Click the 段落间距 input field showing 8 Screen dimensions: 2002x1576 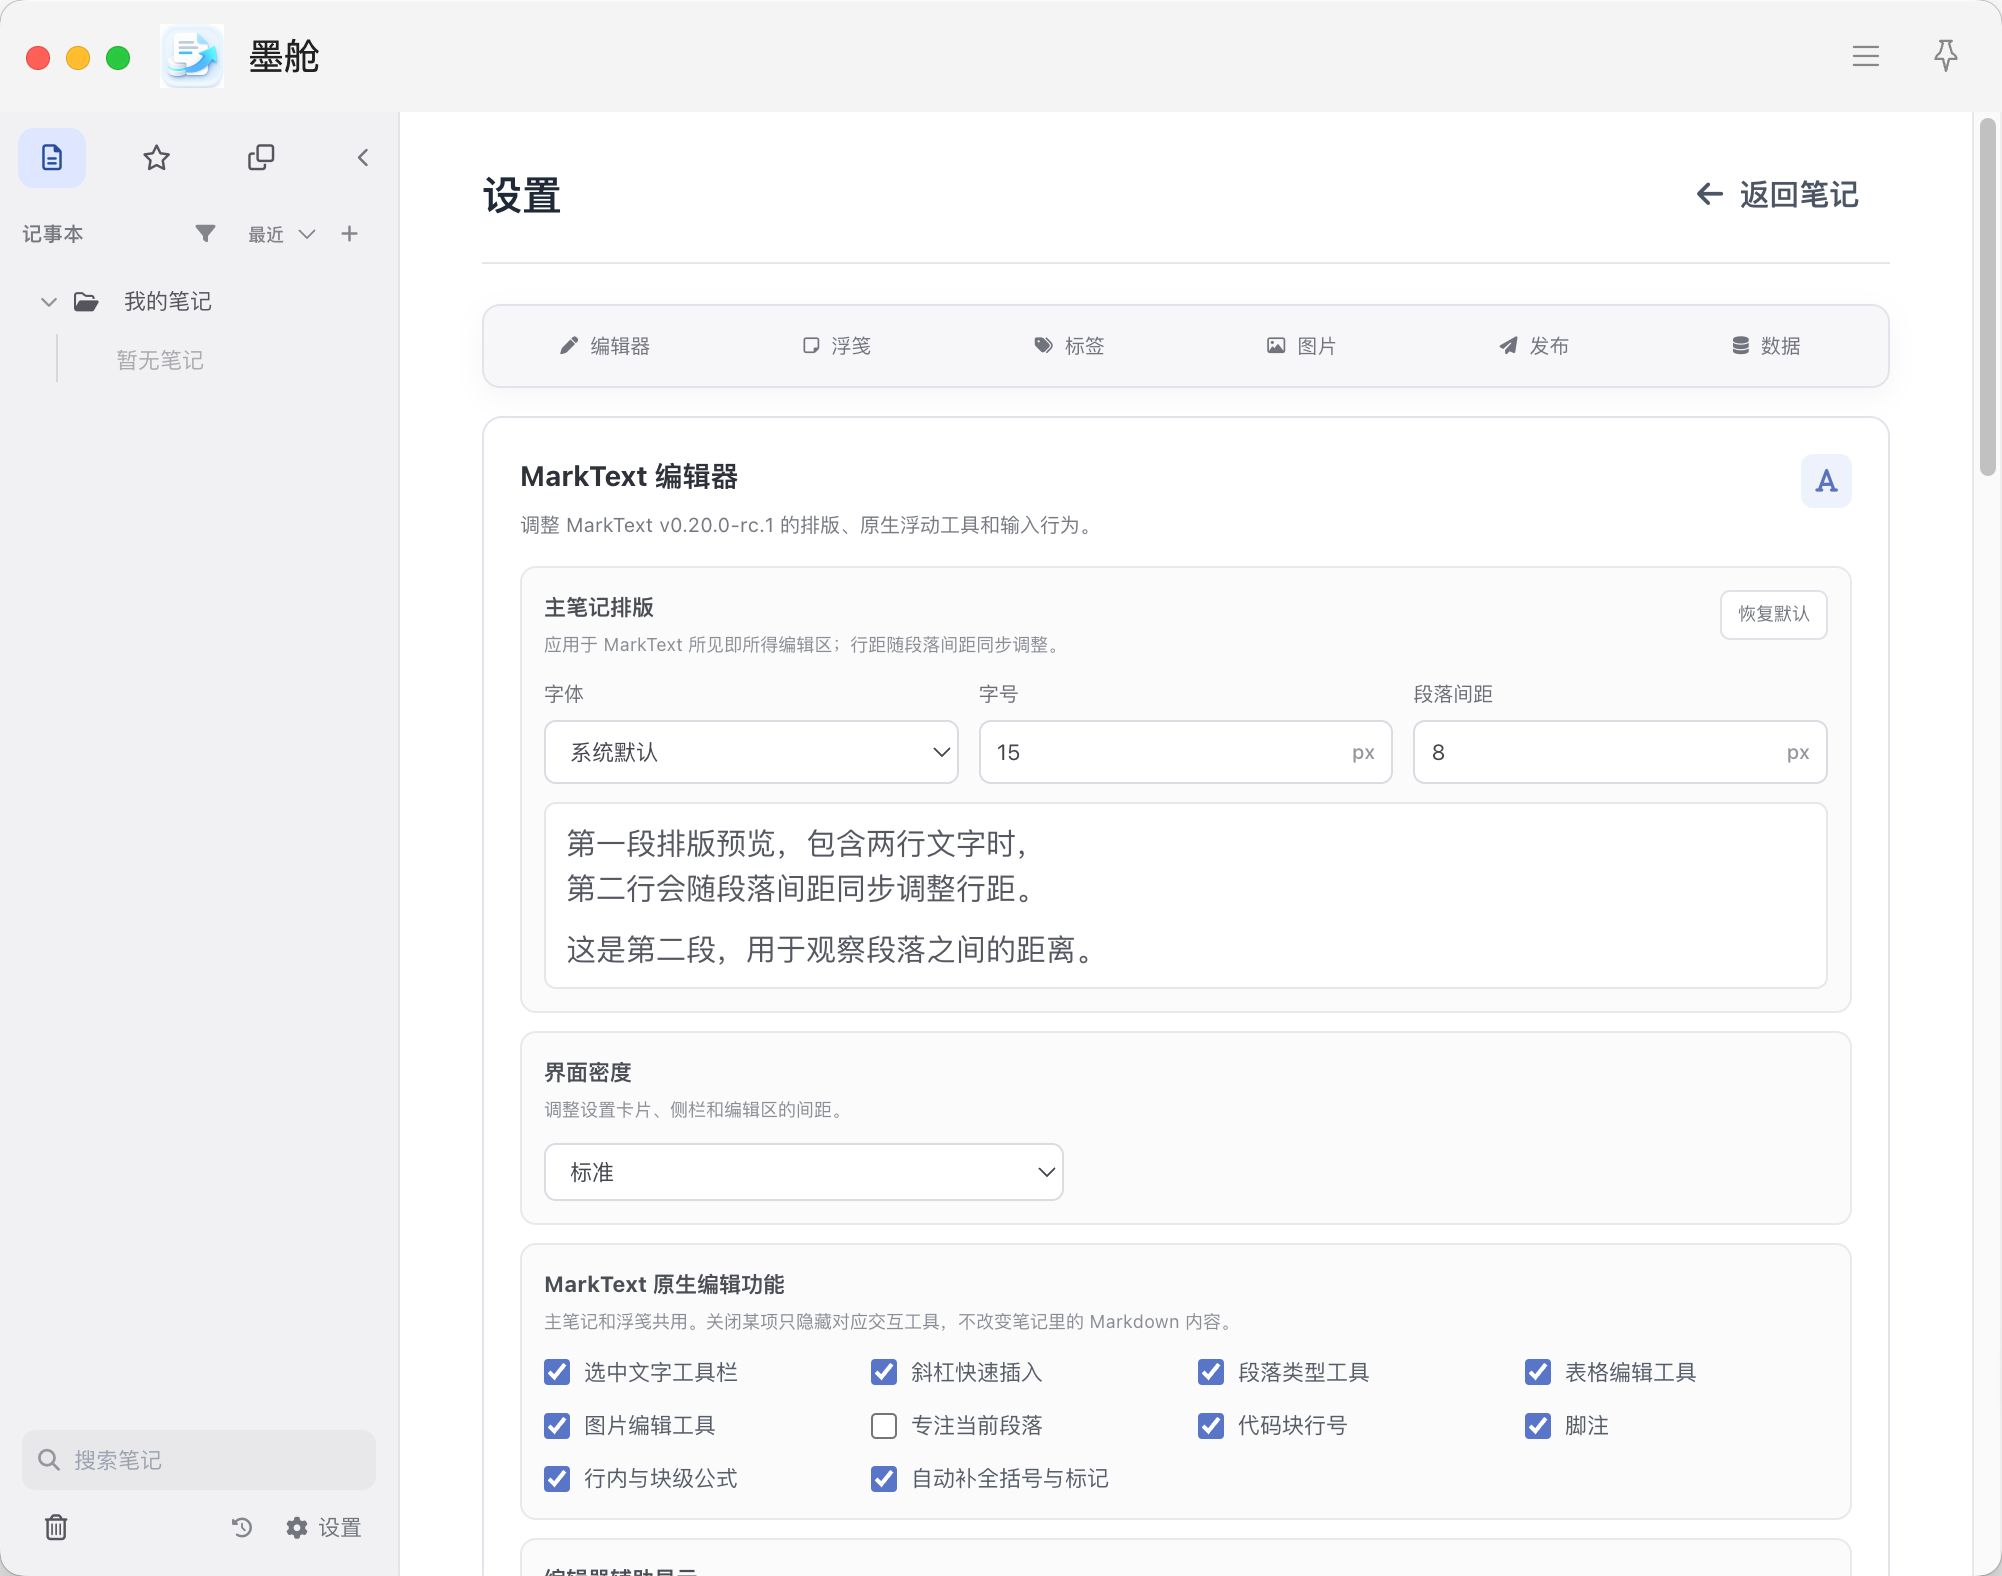pyautogui.click(x=1620, y=752)
